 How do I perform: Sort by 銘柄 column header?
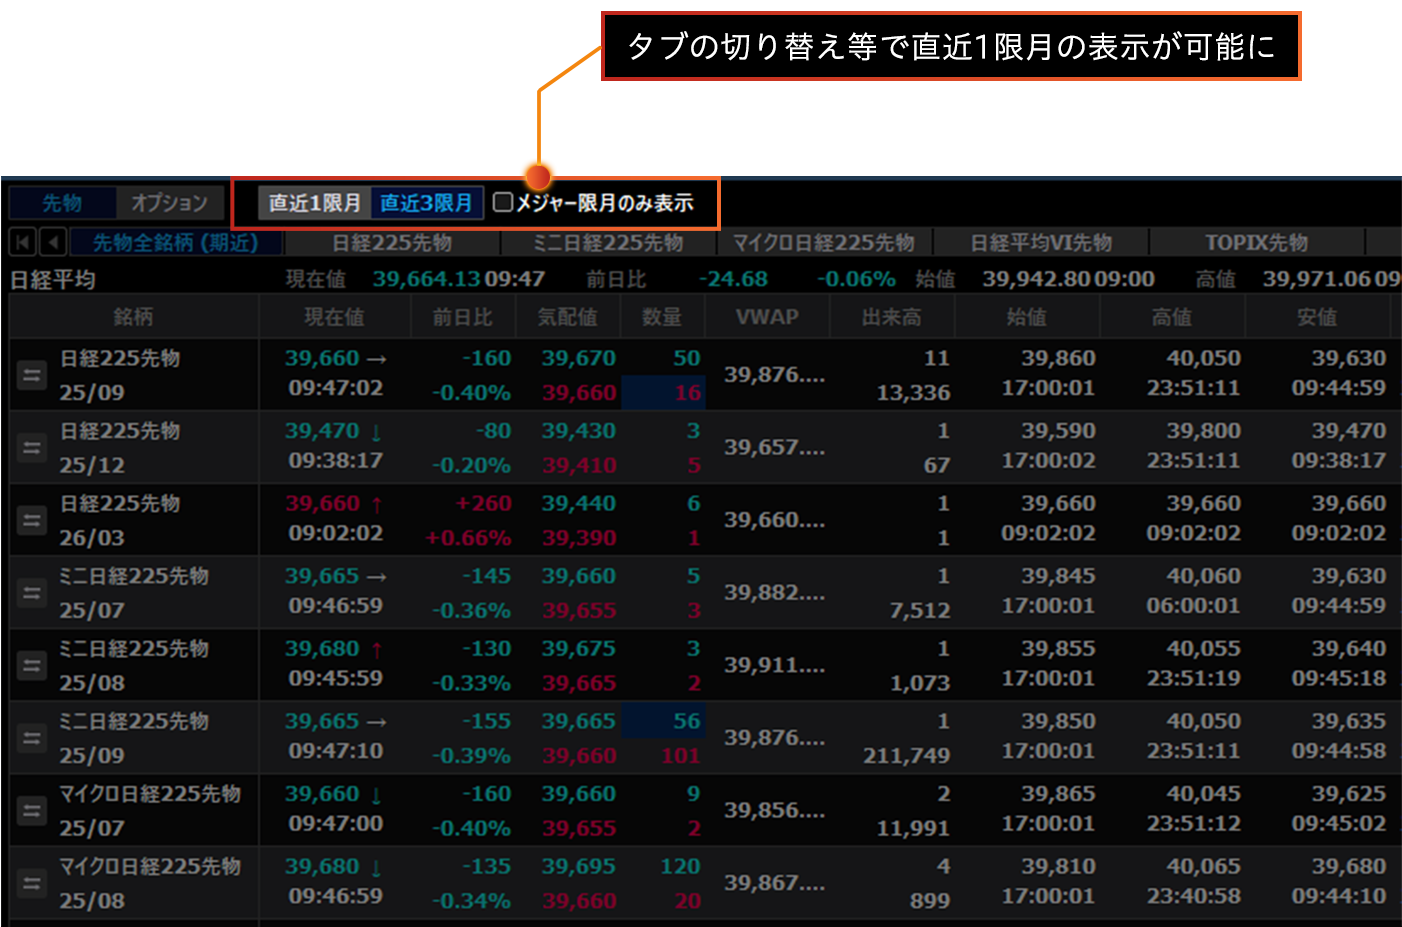(x=134, y=317)
